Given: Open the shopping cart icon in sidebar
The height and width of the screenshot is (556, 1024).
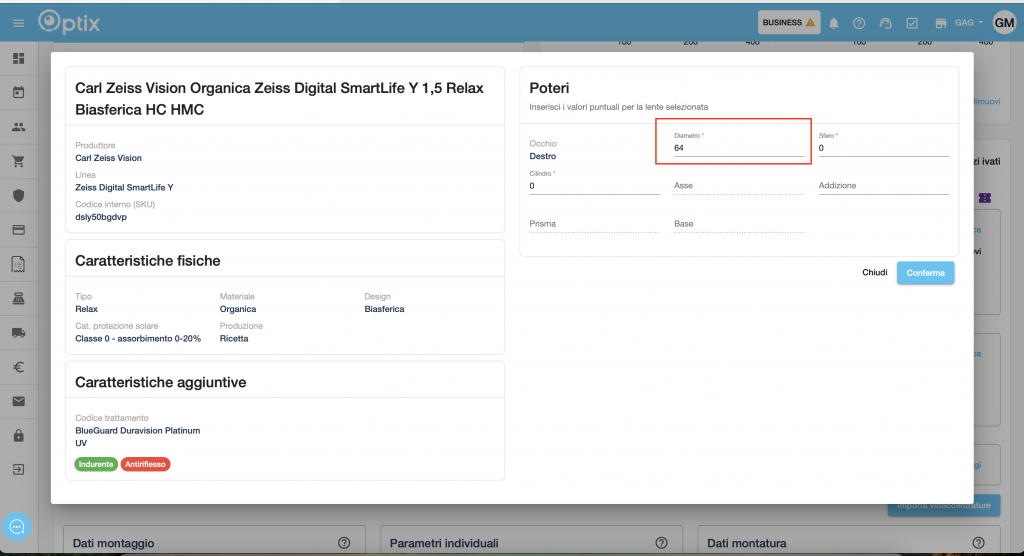Looking at the screenshot, I should pyautogui.click(x=18, y=161).
